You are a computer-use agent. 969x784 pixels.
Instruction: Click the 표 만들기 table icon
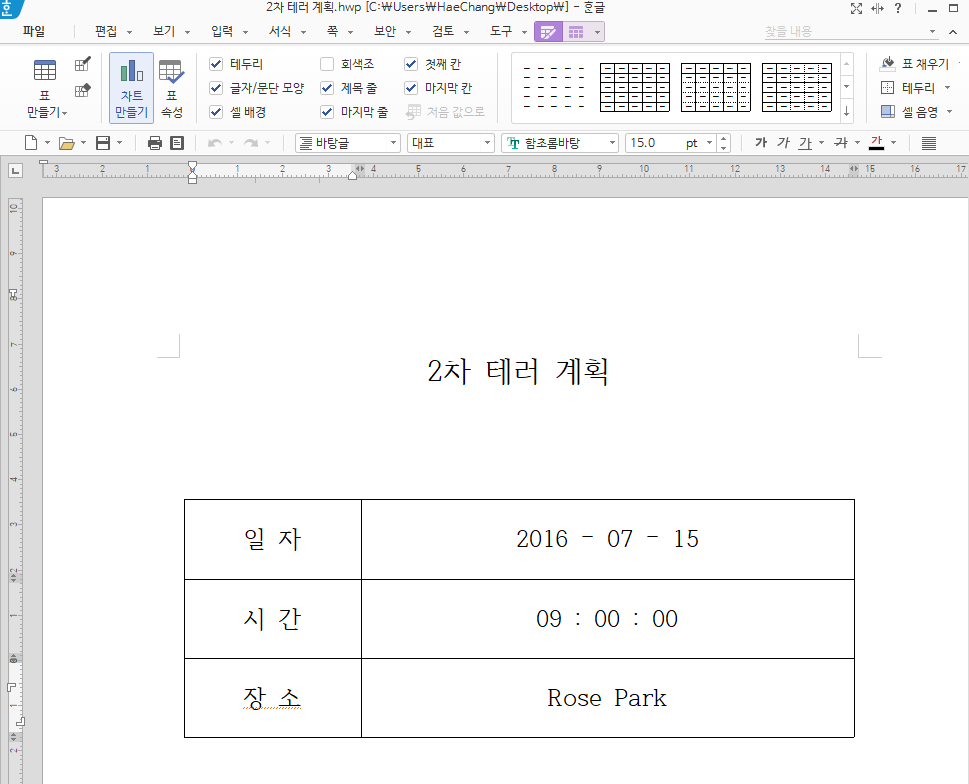[44, 70]
